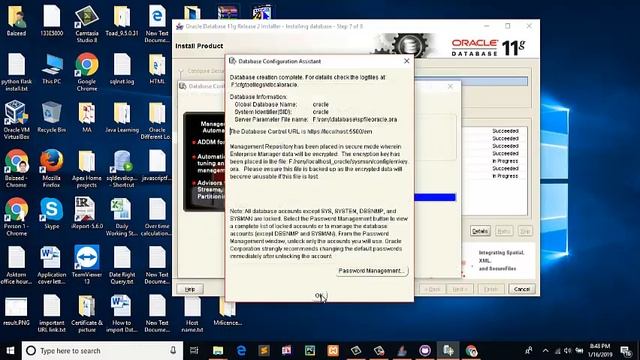Show hidden system tray icons
640x360 pixels.
tap(545, 351)
